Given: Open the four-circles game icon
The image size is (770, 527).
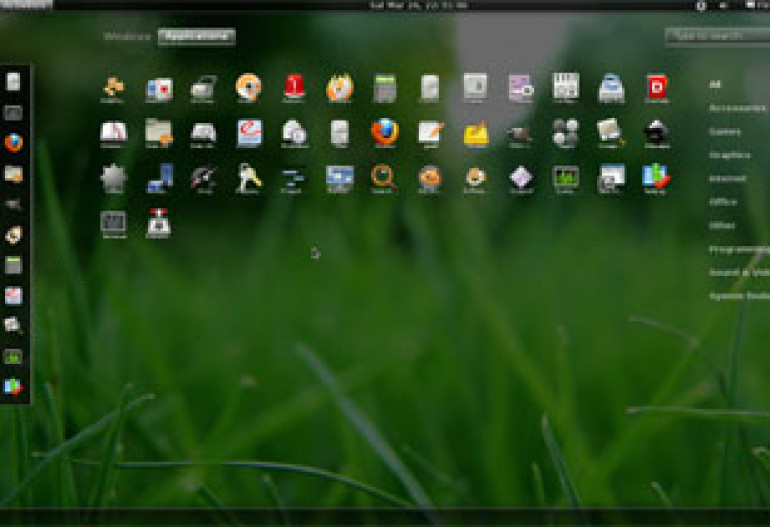Looking at the screenshot, I should click(566, 133).
